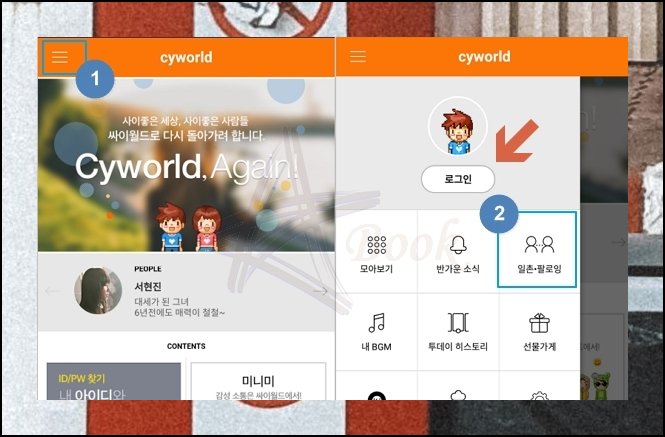This screenshot has height=437, width=665.
Task: Tap the 서현진 PEOPLE profile photo
Action: point(98,291)
